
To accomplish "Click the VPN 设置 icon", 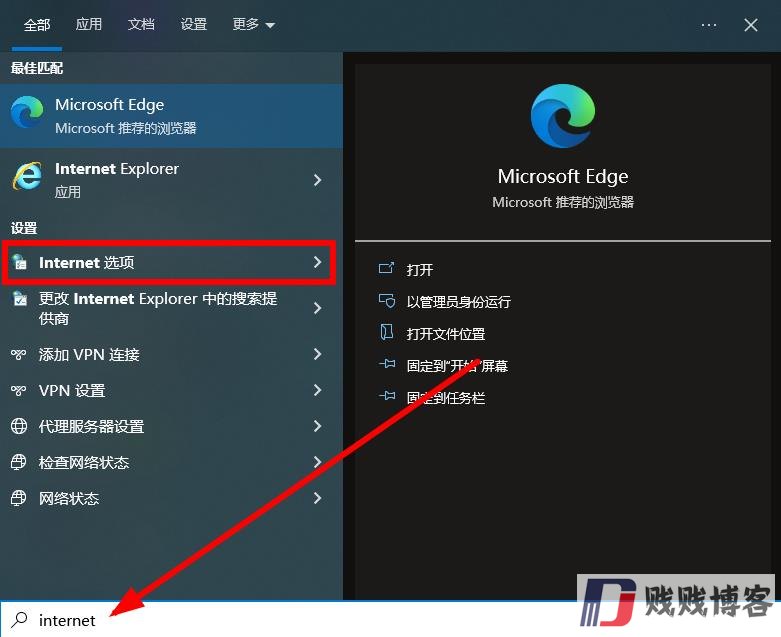I will click(18, 390).
